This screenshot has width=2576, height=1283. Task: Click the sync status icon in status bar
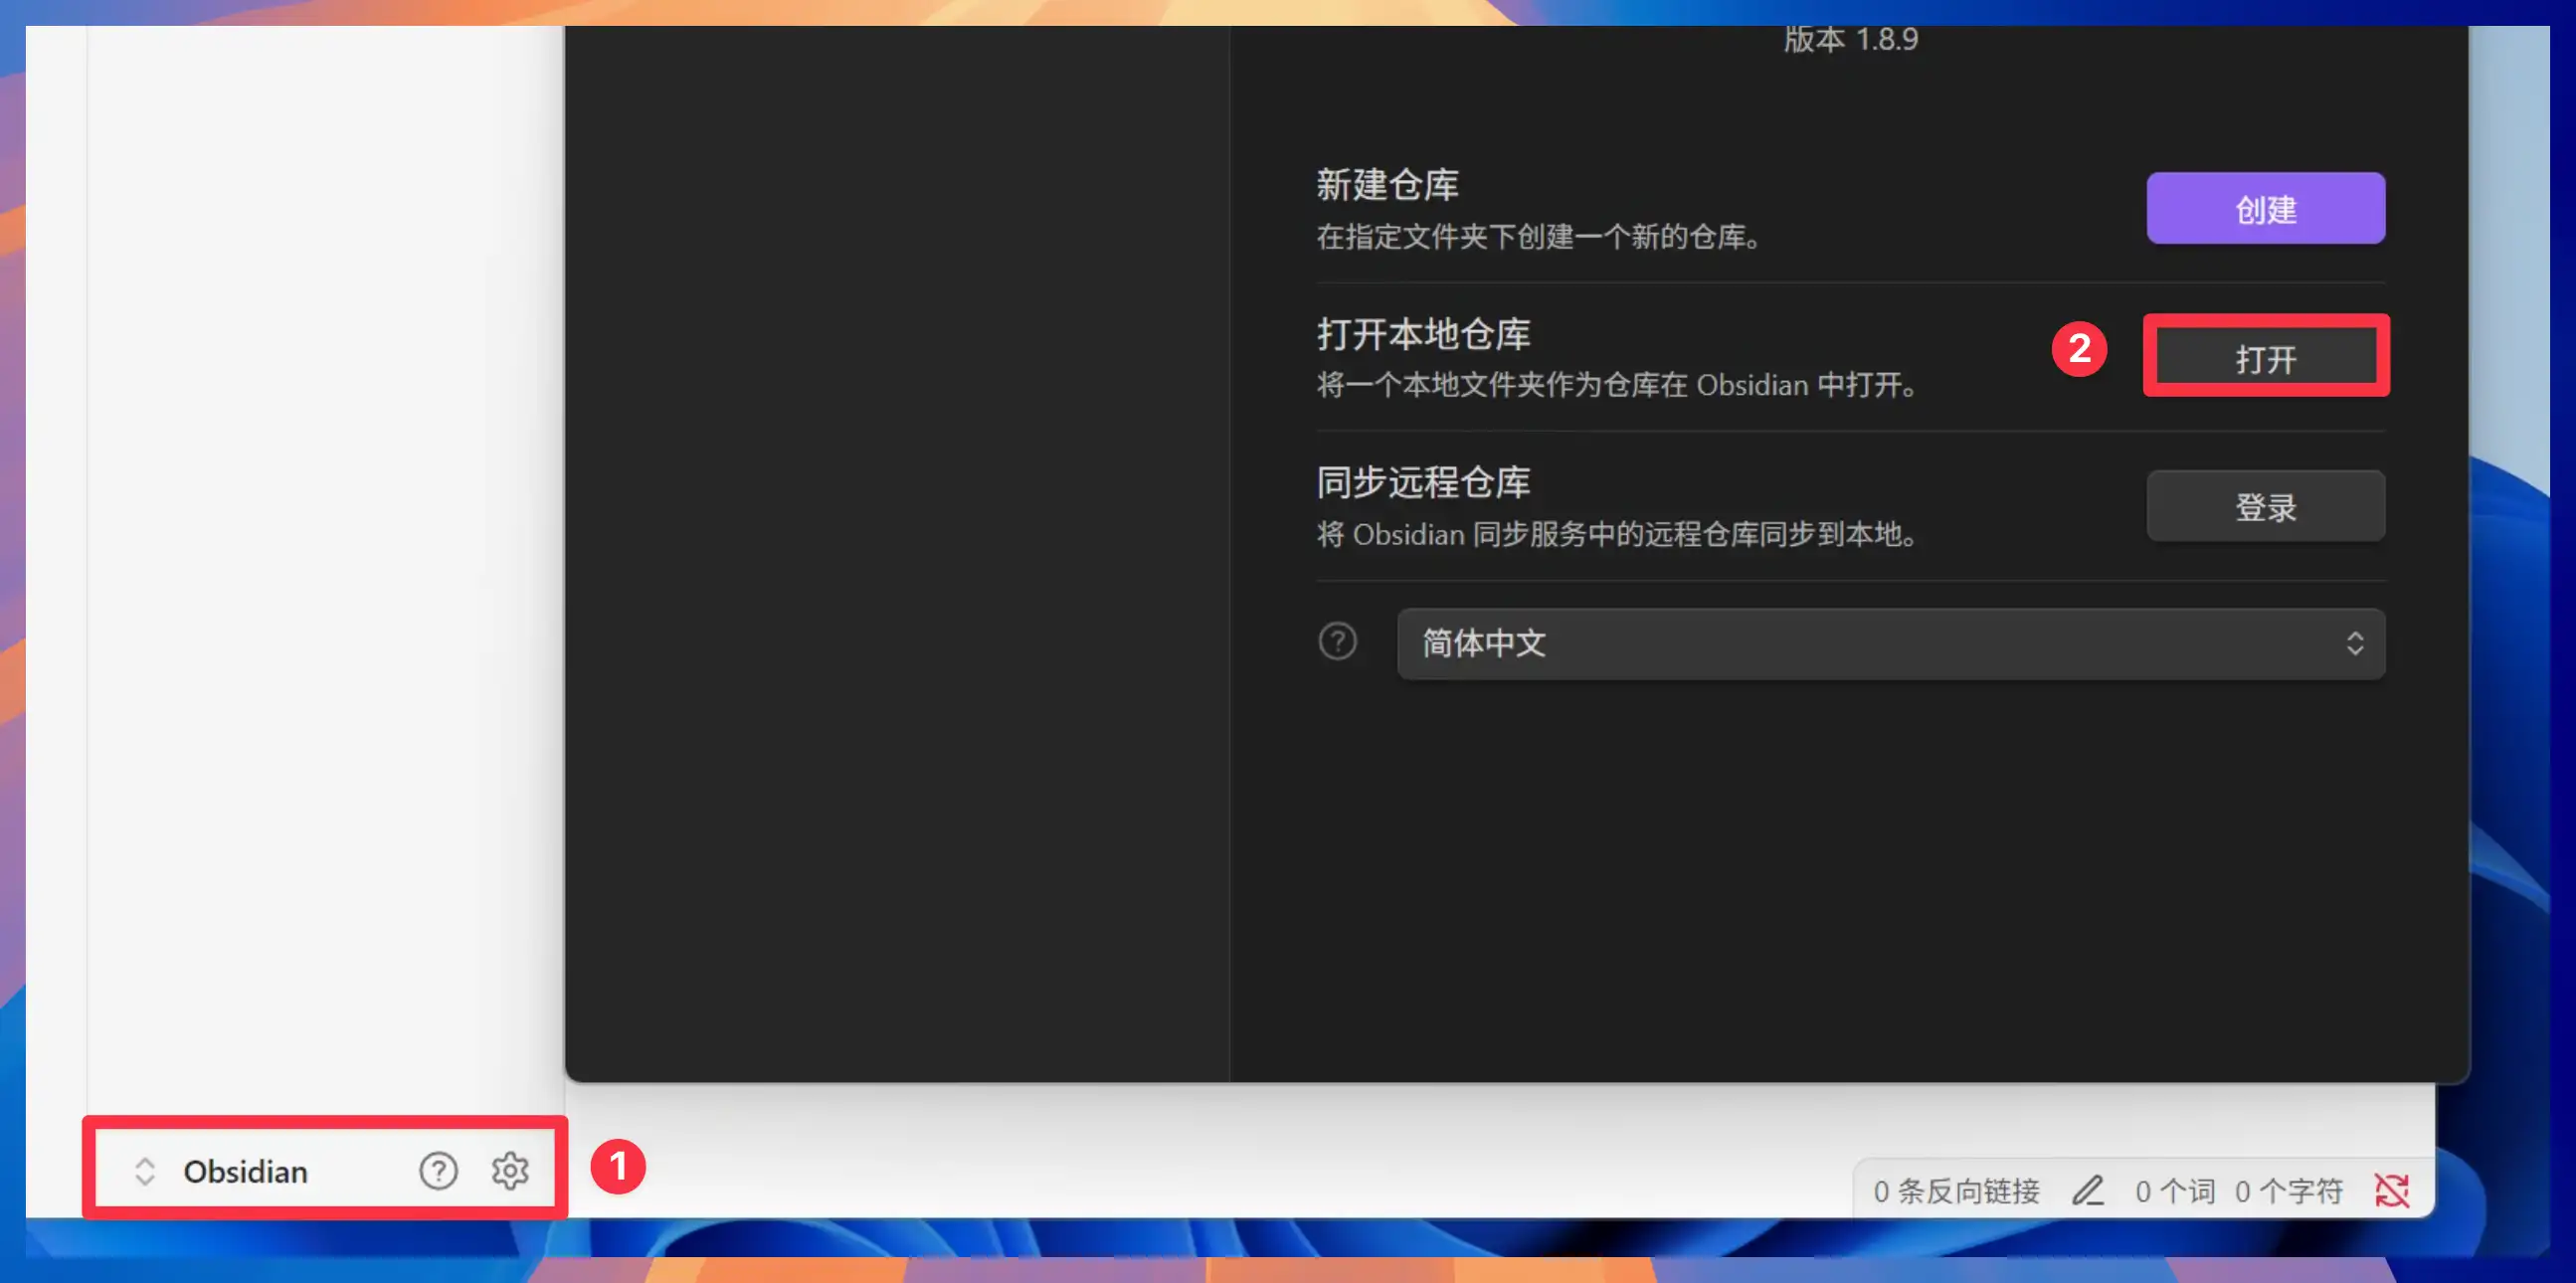coord(2391,1190)
